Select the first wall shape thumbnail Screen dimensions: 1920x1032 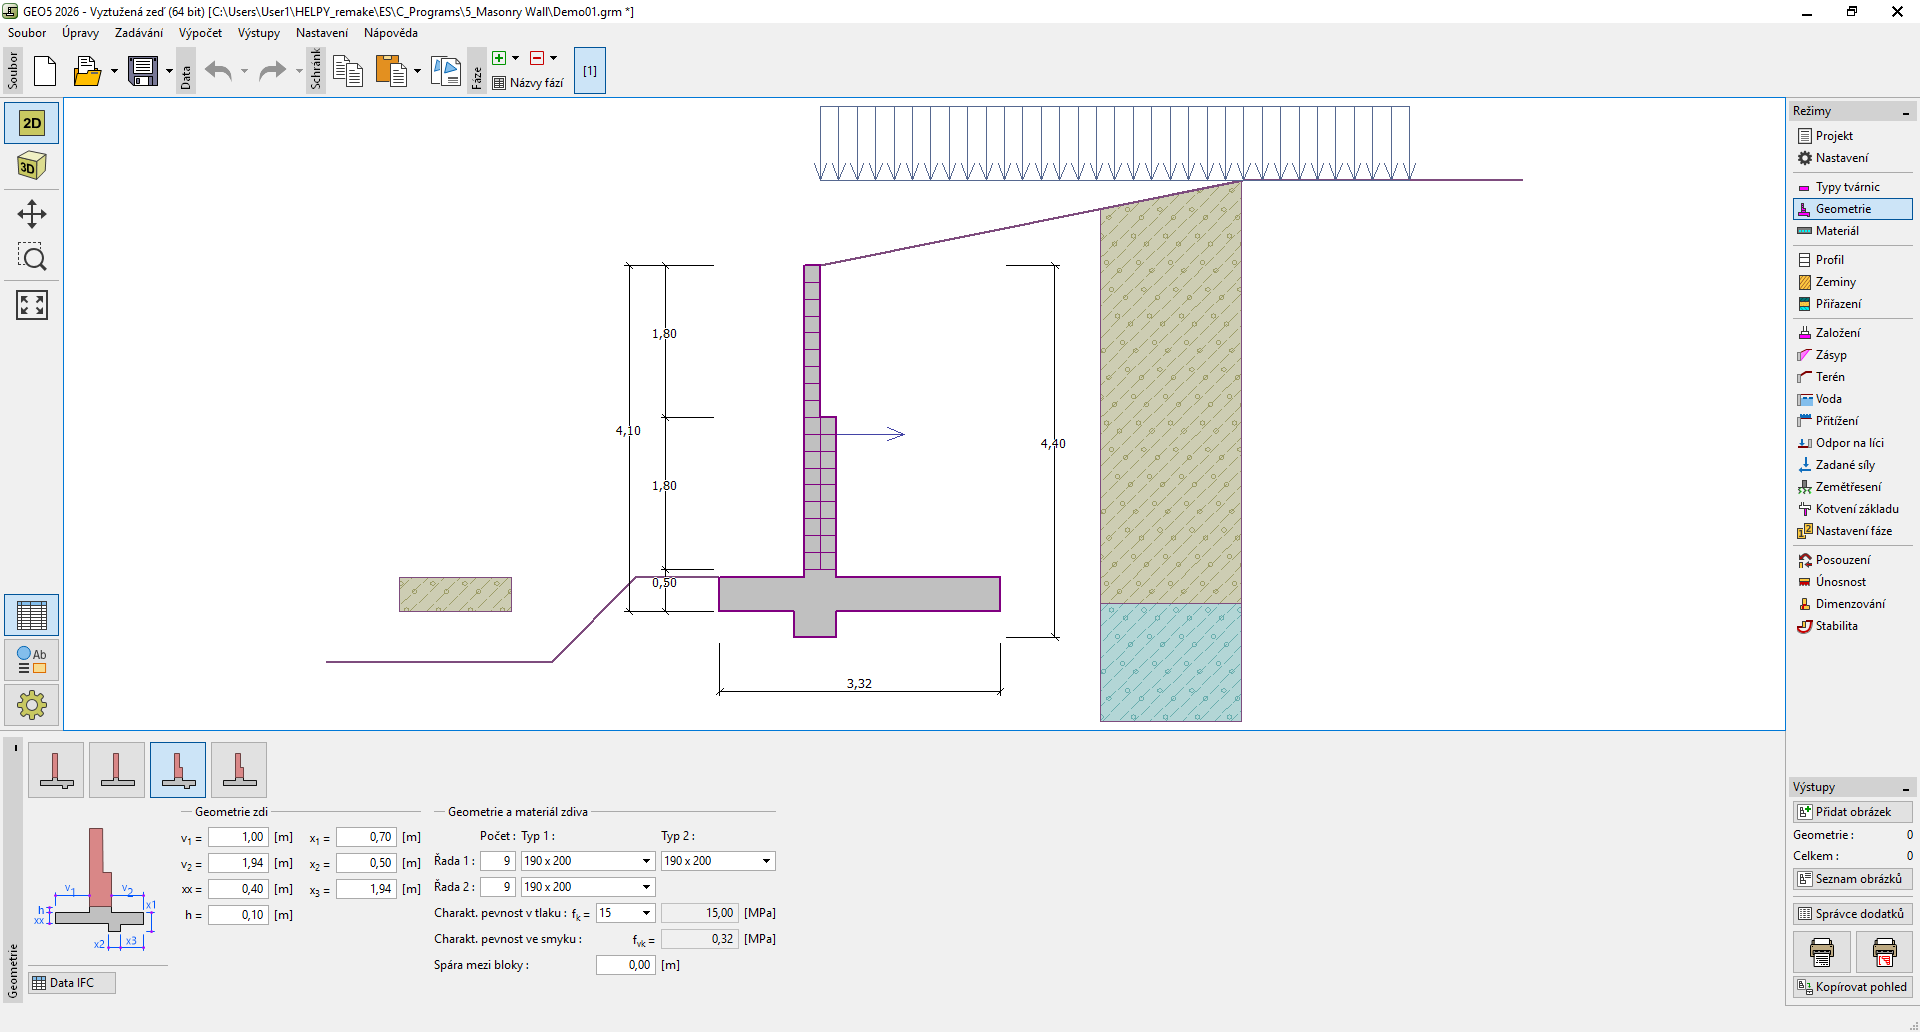[x=56, y=770]
